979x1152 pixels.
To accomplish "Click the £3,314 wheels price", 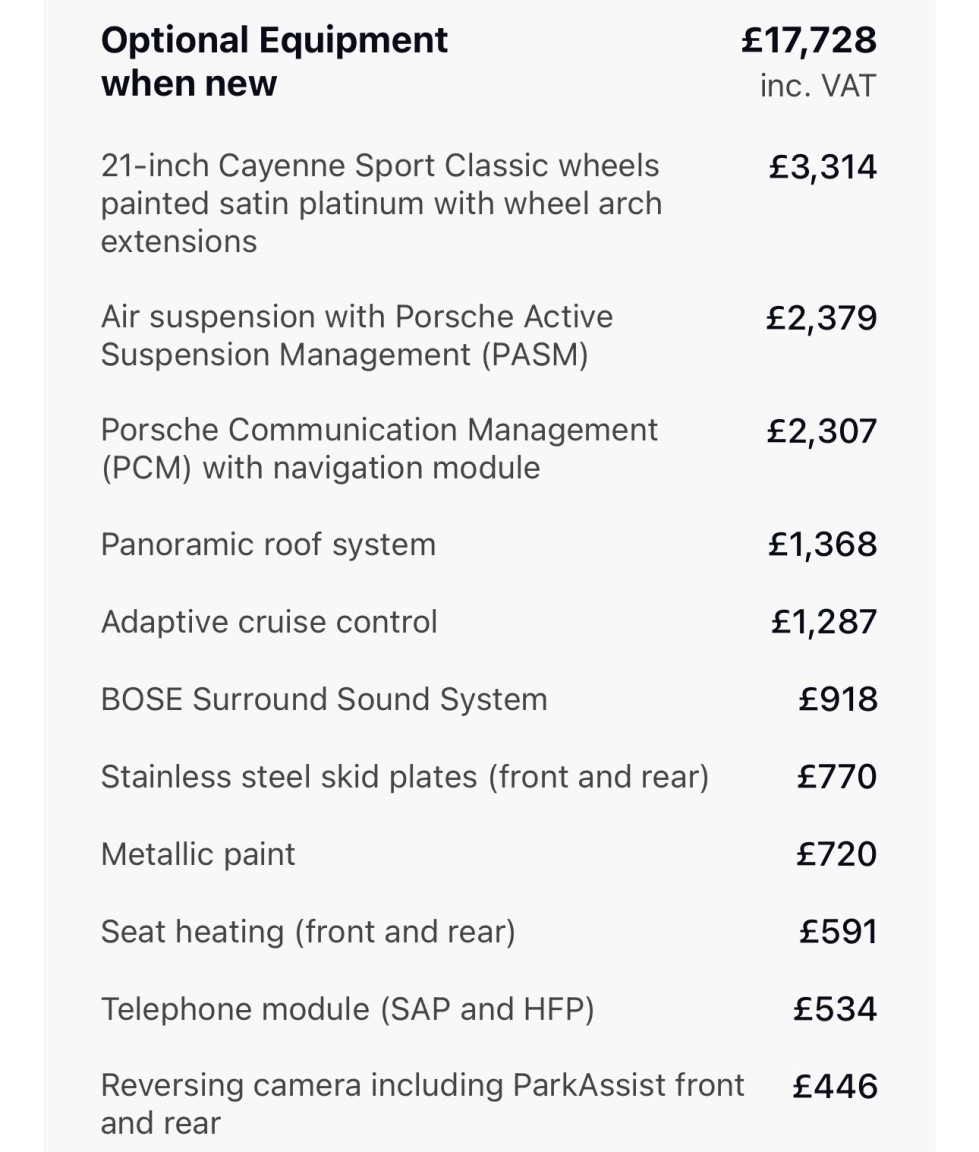I will (x=822, y=167).
